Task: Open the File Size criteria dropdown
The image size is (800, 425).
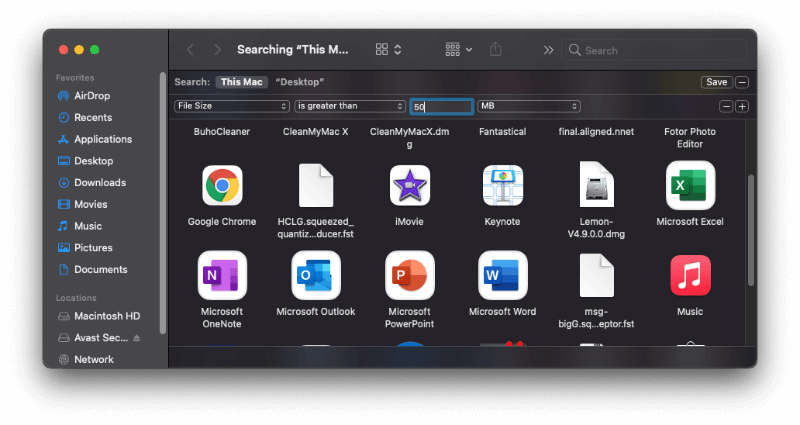Action: click(x=232, y=106)
